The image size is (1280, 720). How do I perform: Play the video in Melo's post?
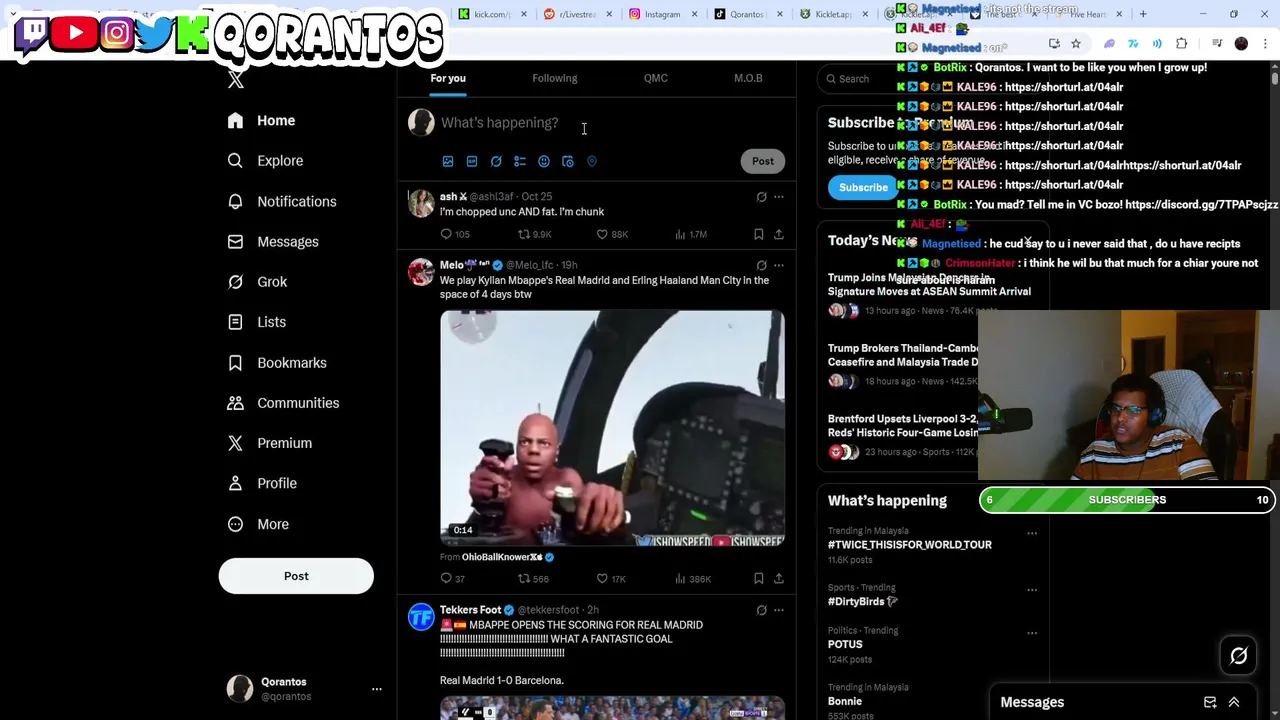612,428
